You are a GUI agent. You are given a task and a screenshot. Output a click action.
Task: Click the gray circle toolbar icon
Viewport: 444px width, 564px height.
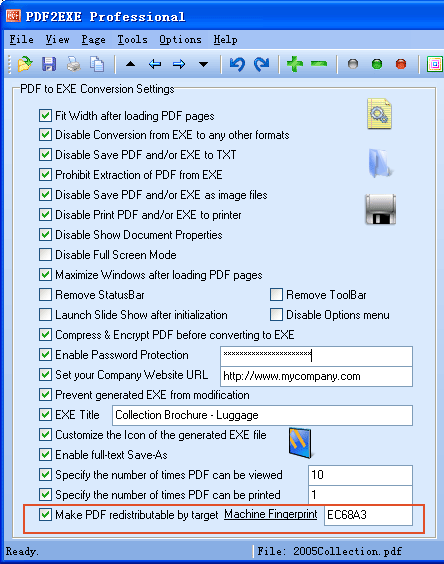[353, 64]
